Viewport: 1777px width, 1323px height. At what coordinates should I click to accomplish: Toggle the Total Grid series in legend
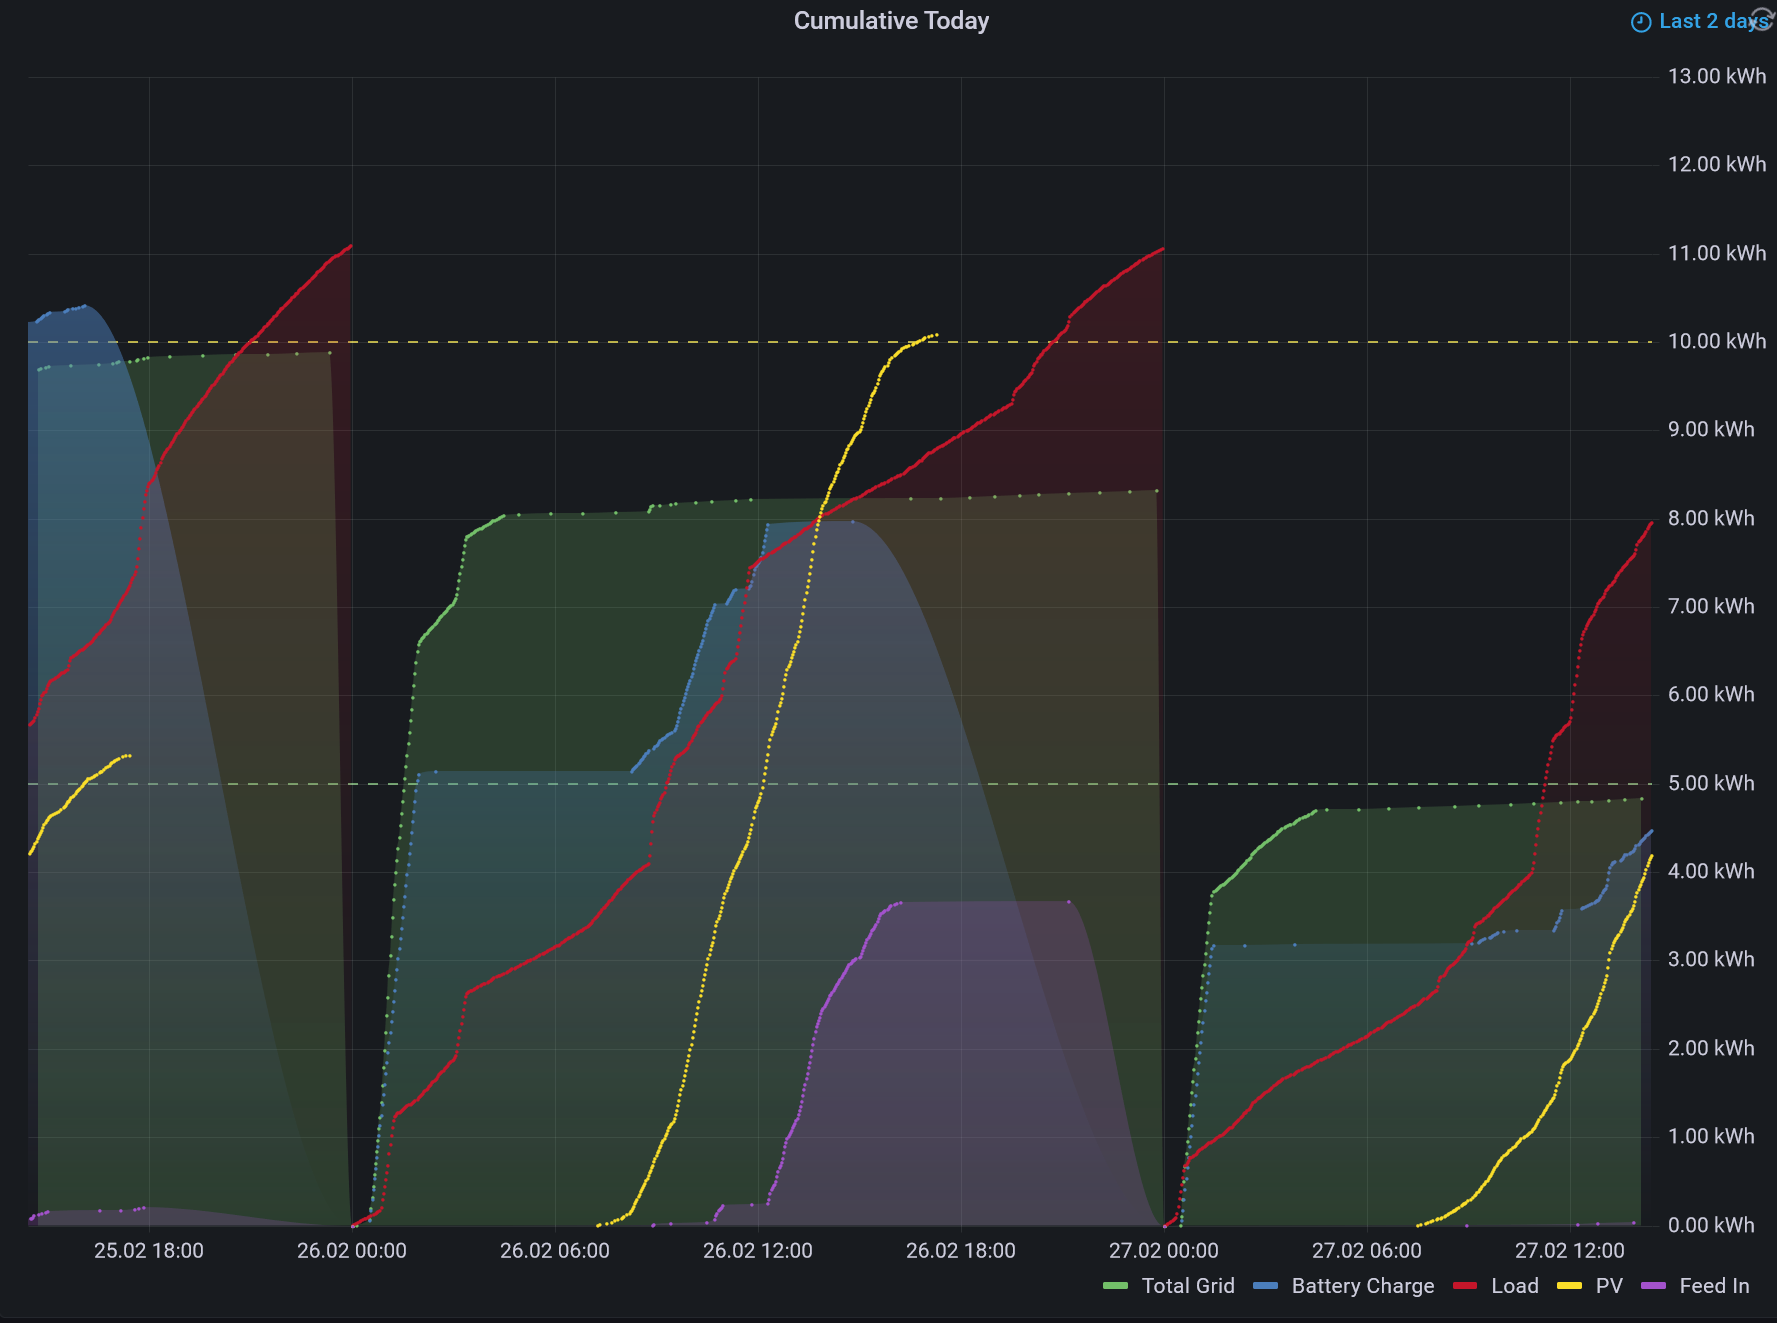(x=1188, y=1286)
